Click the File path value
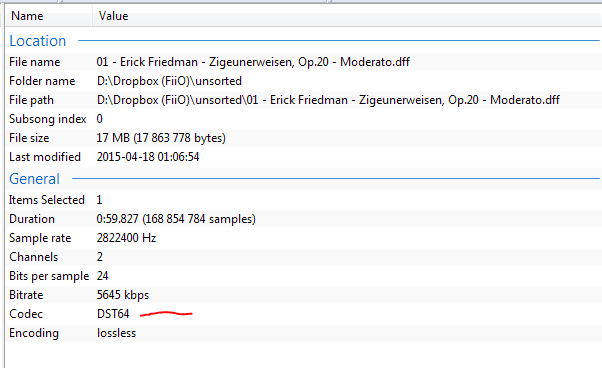602x368 pixels. pos(328,100)
